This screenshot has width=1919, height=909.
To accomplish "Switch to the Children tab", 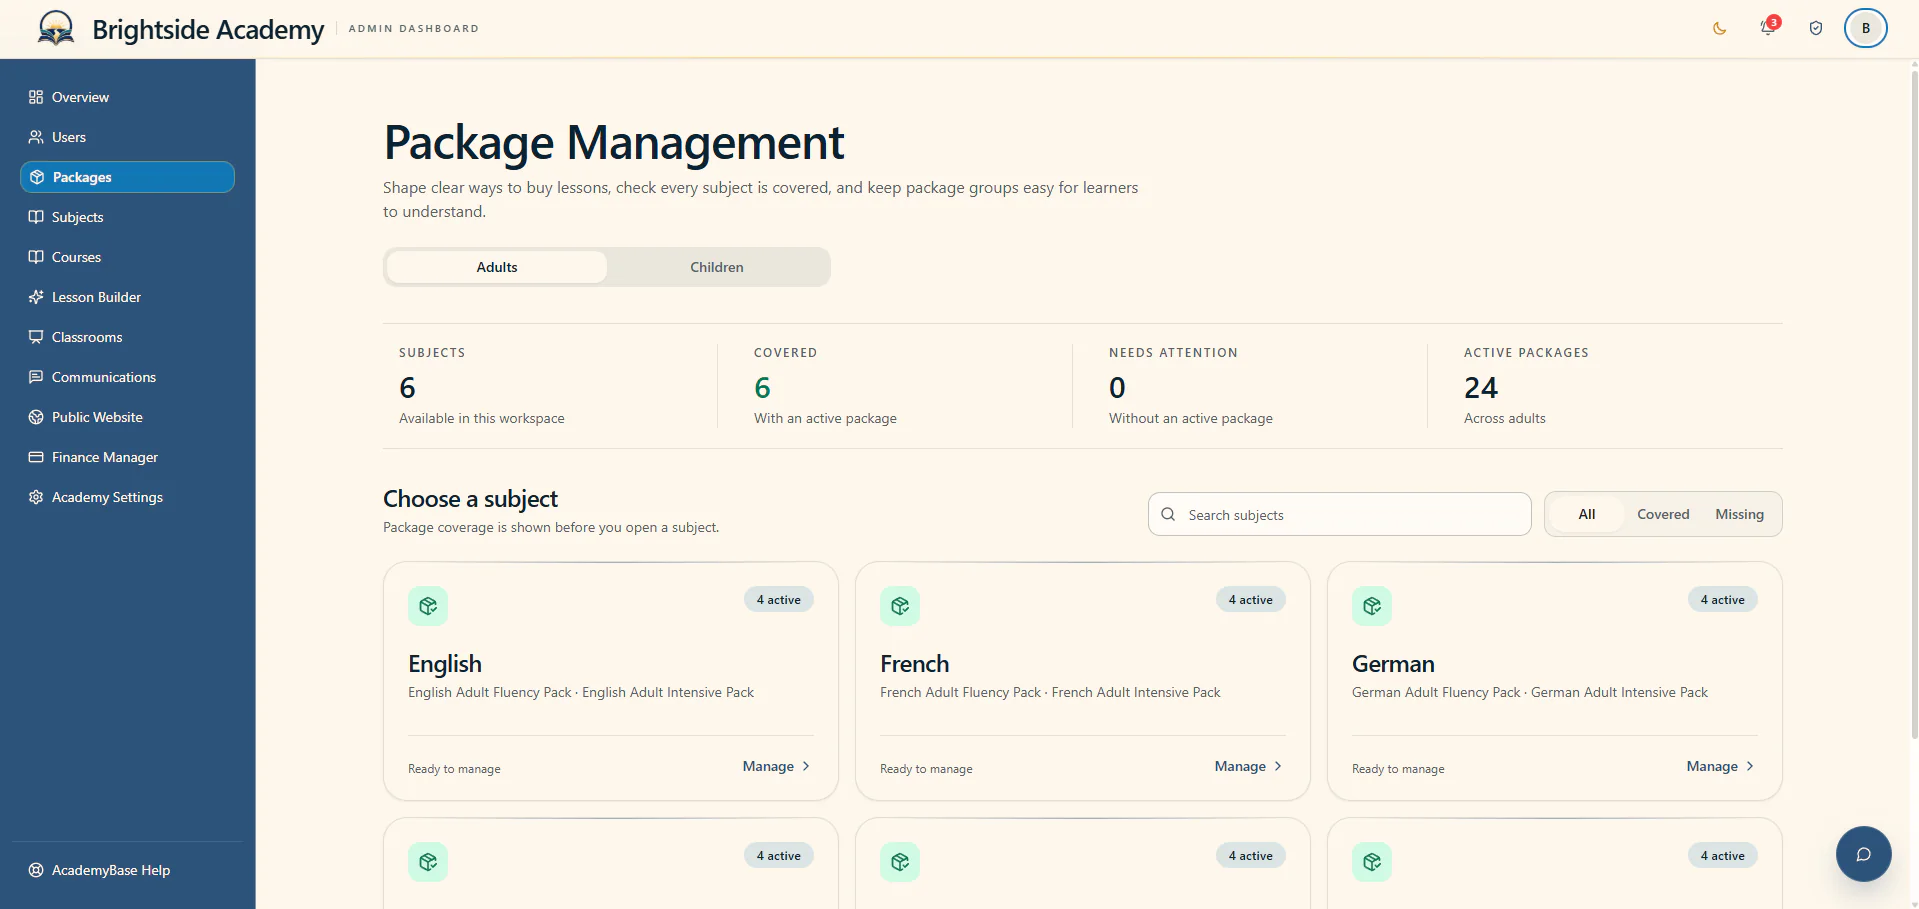I will [x=717, y=267].
